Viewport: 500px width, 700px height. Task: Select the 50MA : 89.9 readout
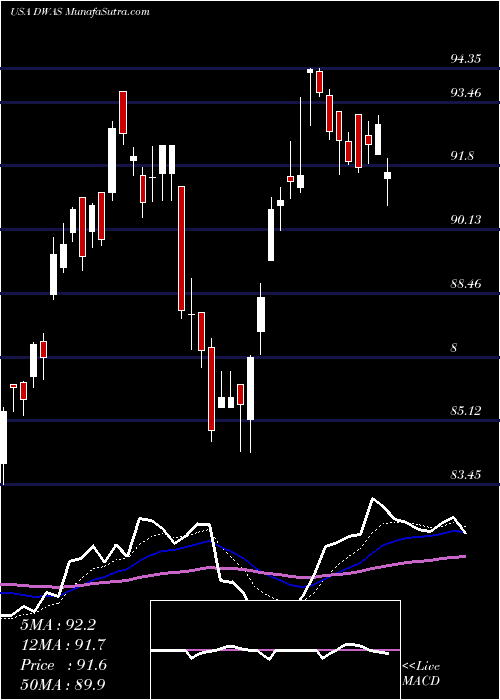pyautogui.click(x=63, y=685)
